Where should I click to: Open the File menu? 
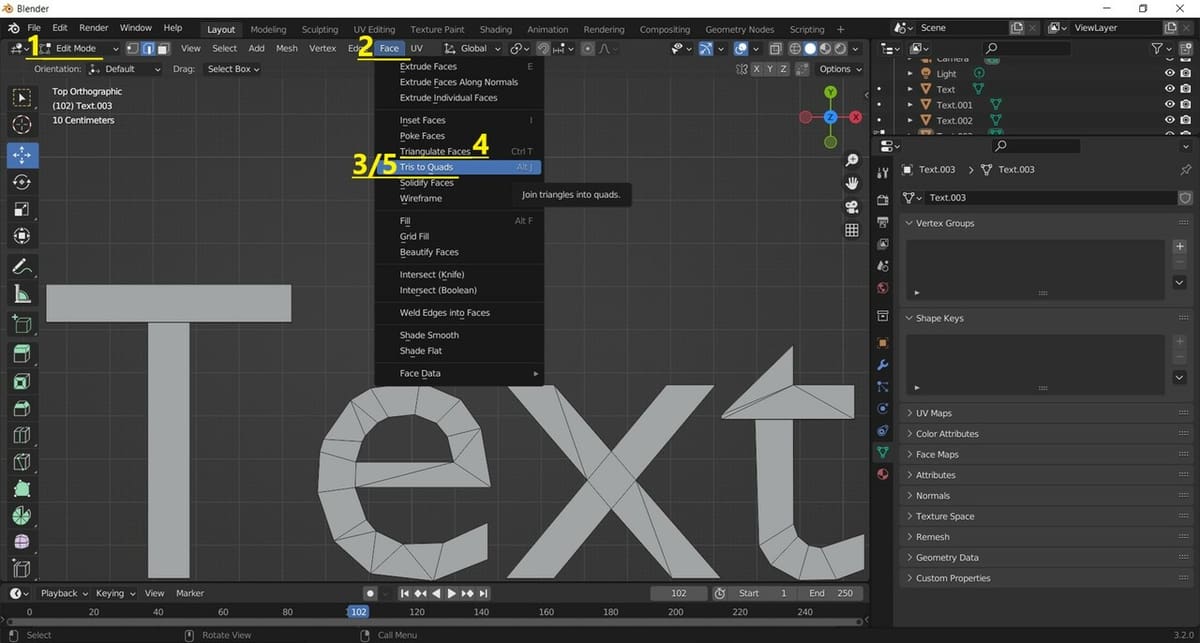tap(34, 27)
